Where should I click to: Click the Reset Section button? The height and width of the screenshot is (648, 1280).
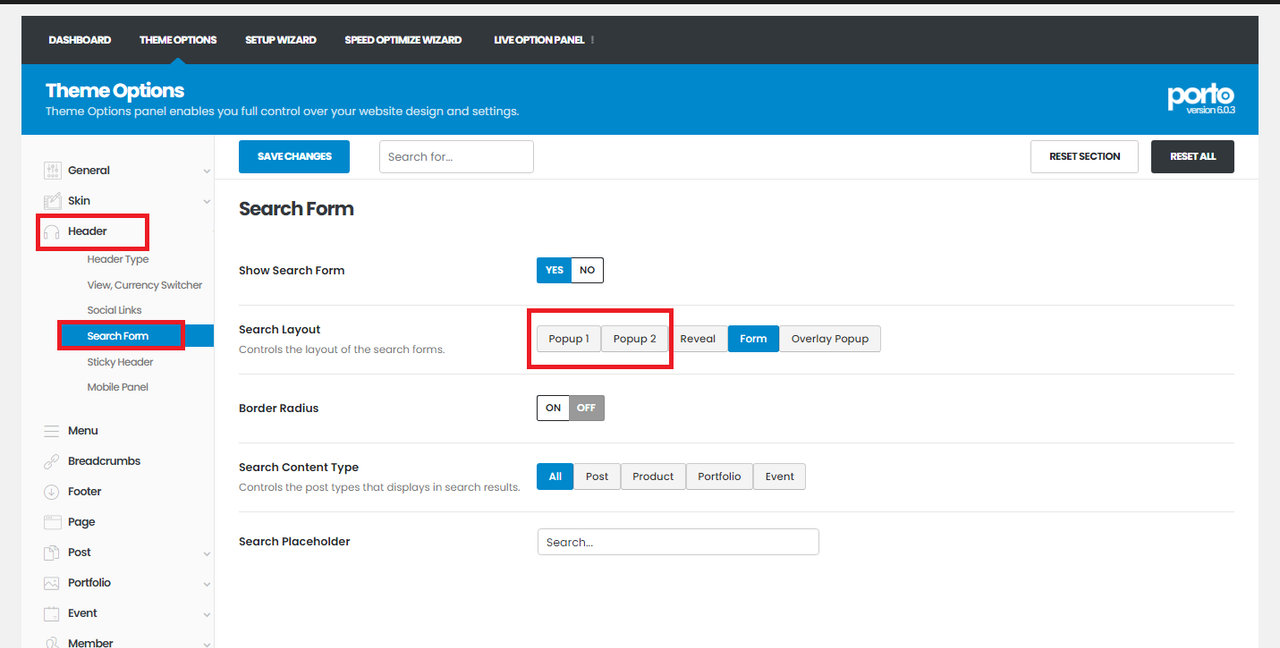[x=1085, y=157]
